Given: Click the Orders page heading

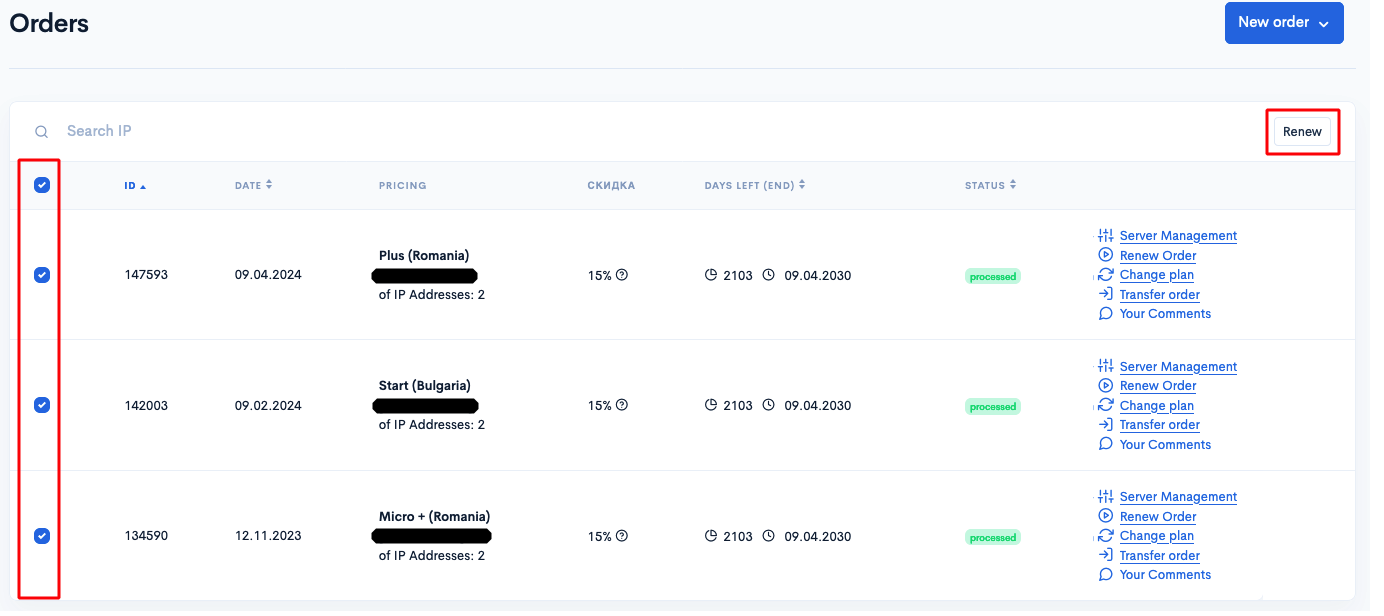Looking at the screenshot, I should pyautogui.click(x=49, y=23).
